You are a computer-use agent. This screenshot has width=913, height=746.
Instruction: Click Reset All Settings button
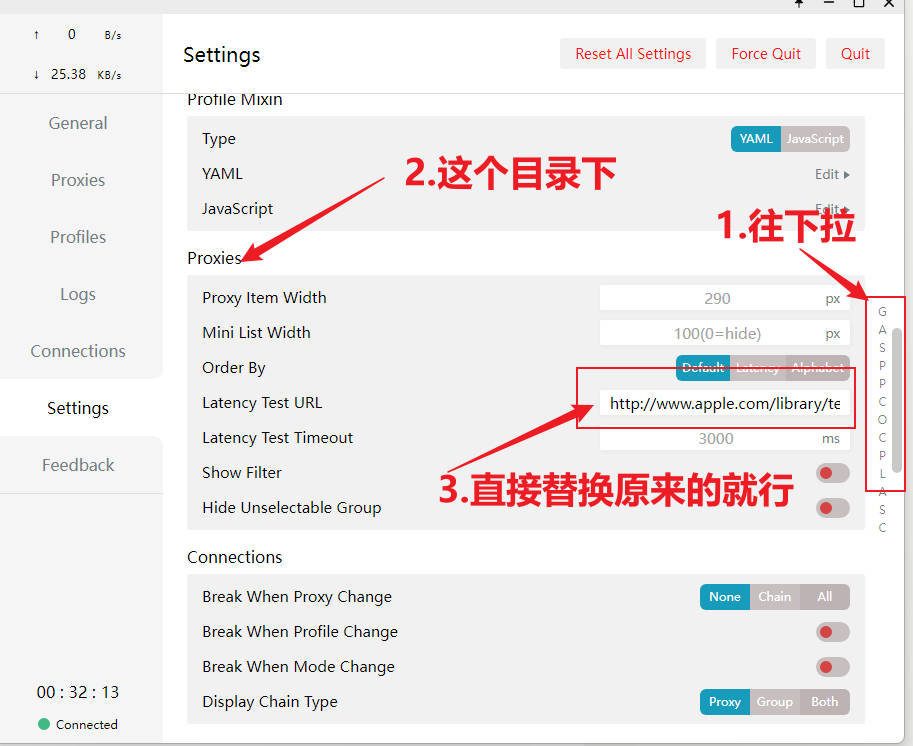pos(633,54)
